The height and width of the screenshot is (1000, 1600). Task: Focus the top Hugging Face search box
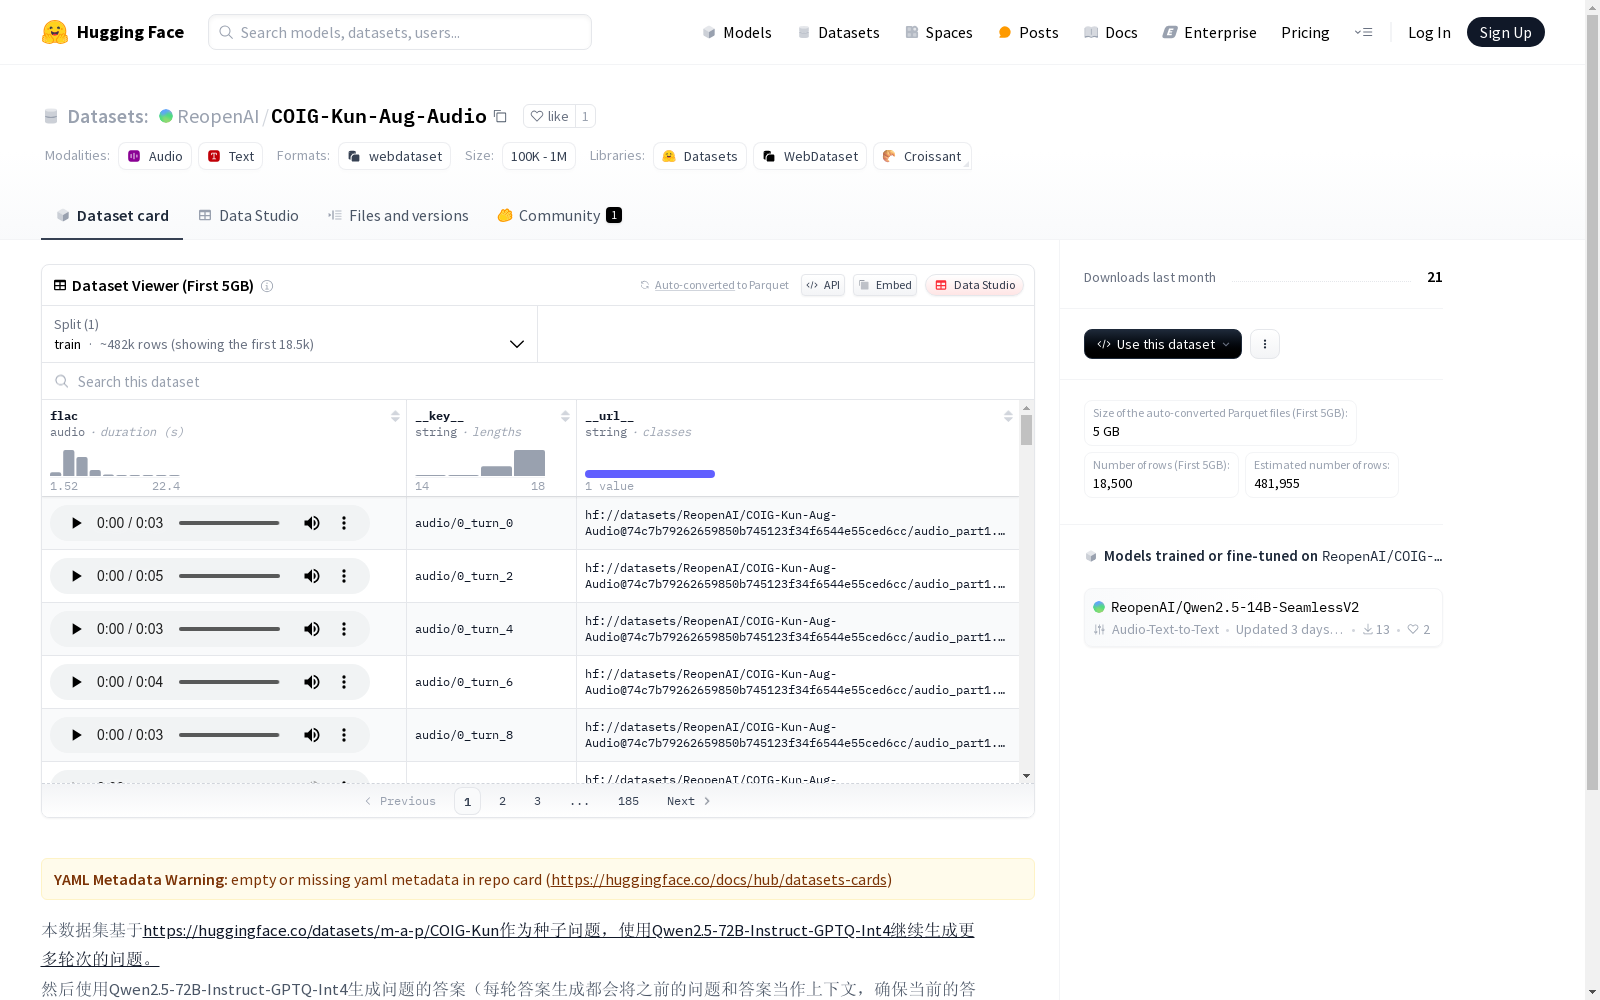(400, 32)
